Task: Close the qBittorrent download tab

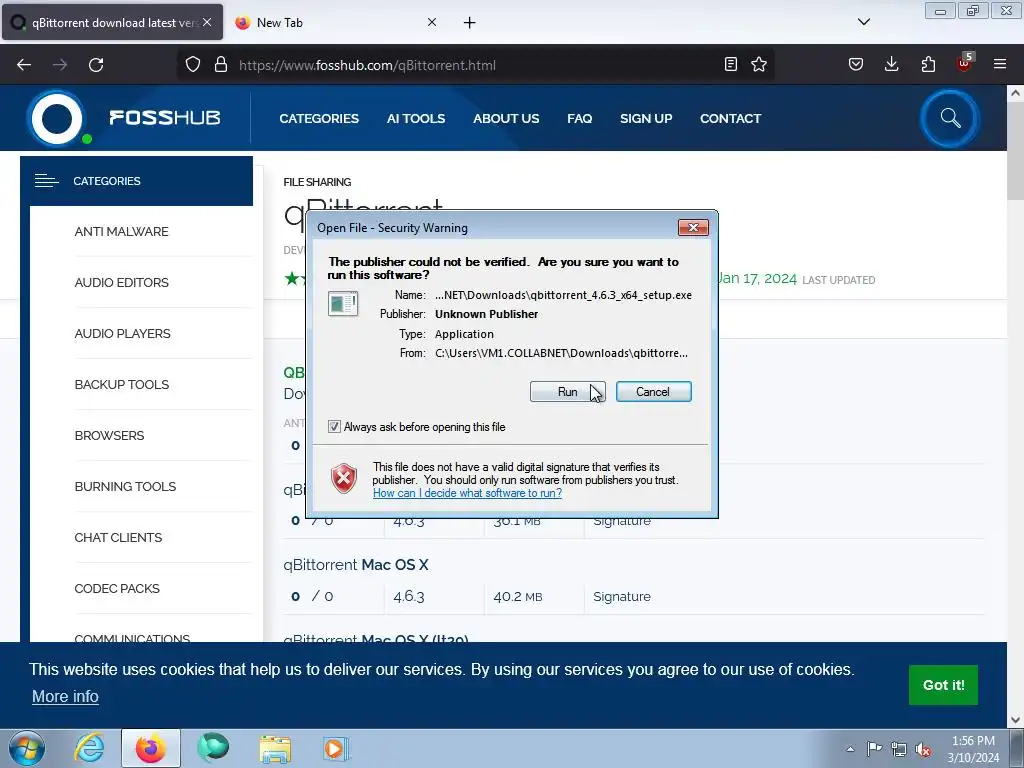Action: click(207, 22)
